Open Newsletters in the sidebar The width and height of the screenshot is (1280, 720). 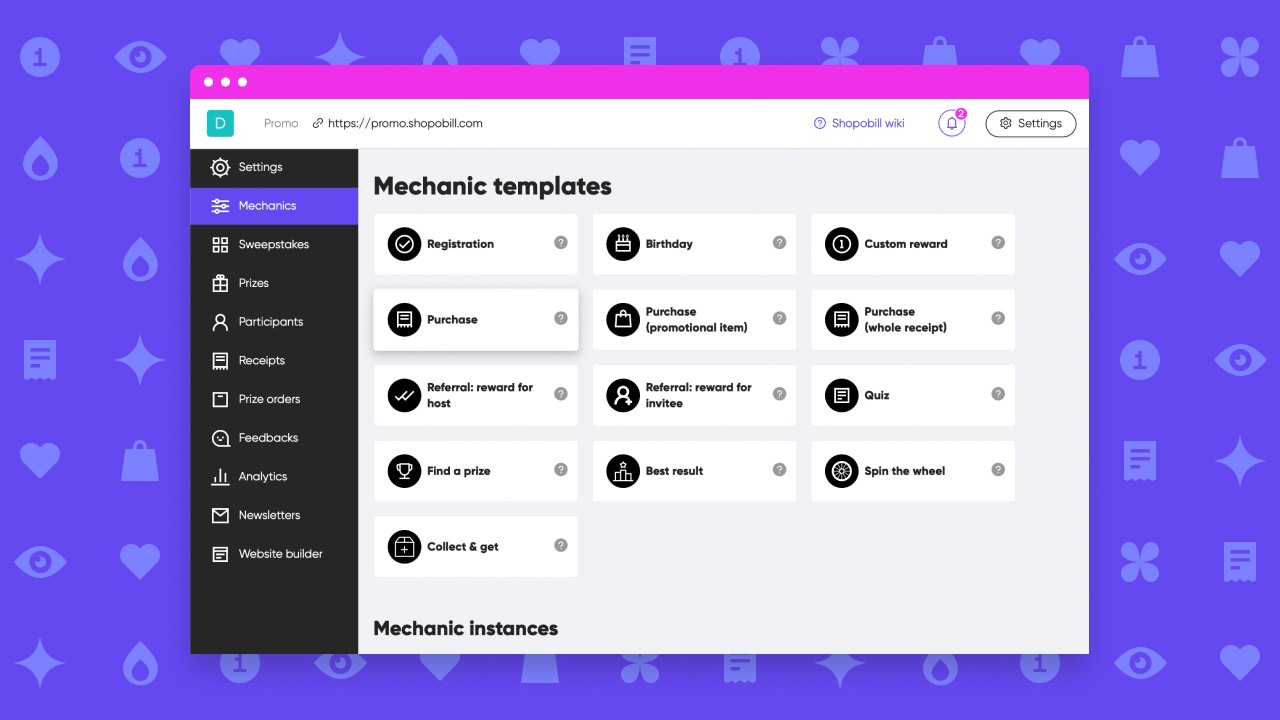(x=274, y=515)
